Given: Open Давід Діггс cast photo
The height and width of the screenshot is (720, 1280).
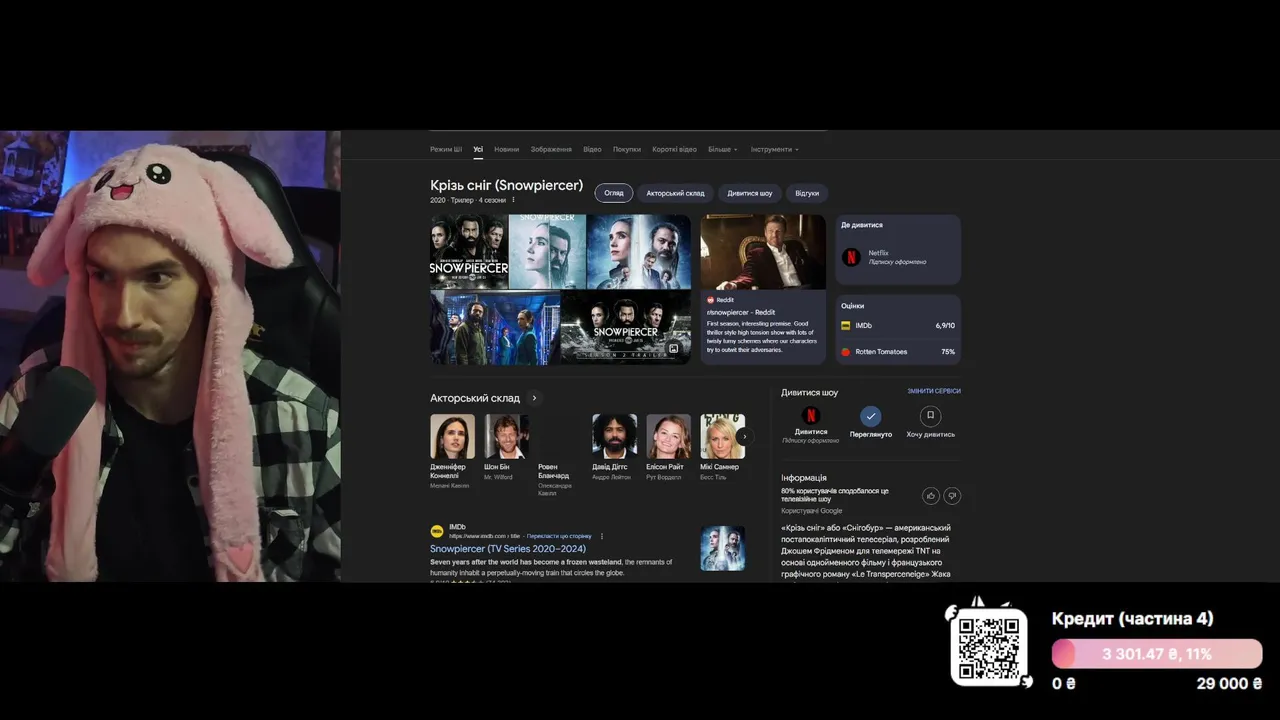Looking at the screenshot, I should pos(614,436).
